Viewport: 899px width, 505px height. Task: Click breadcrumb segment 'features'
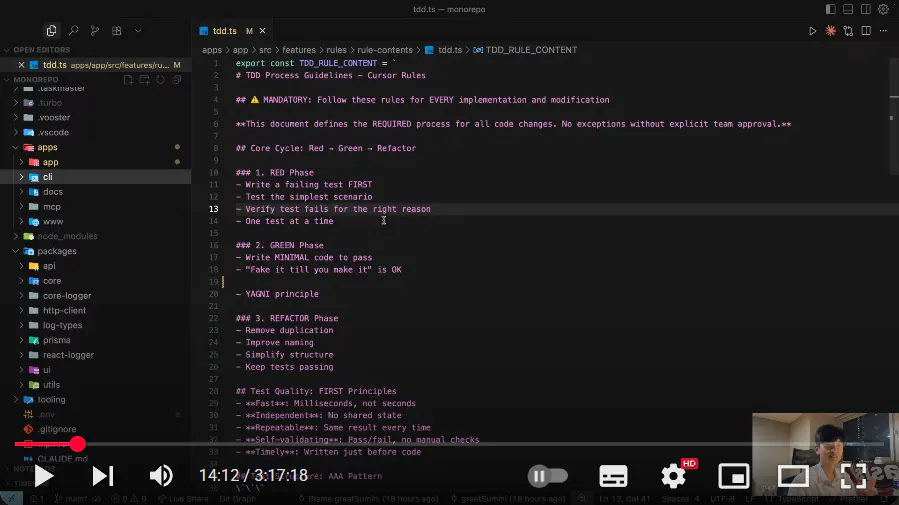299,50
